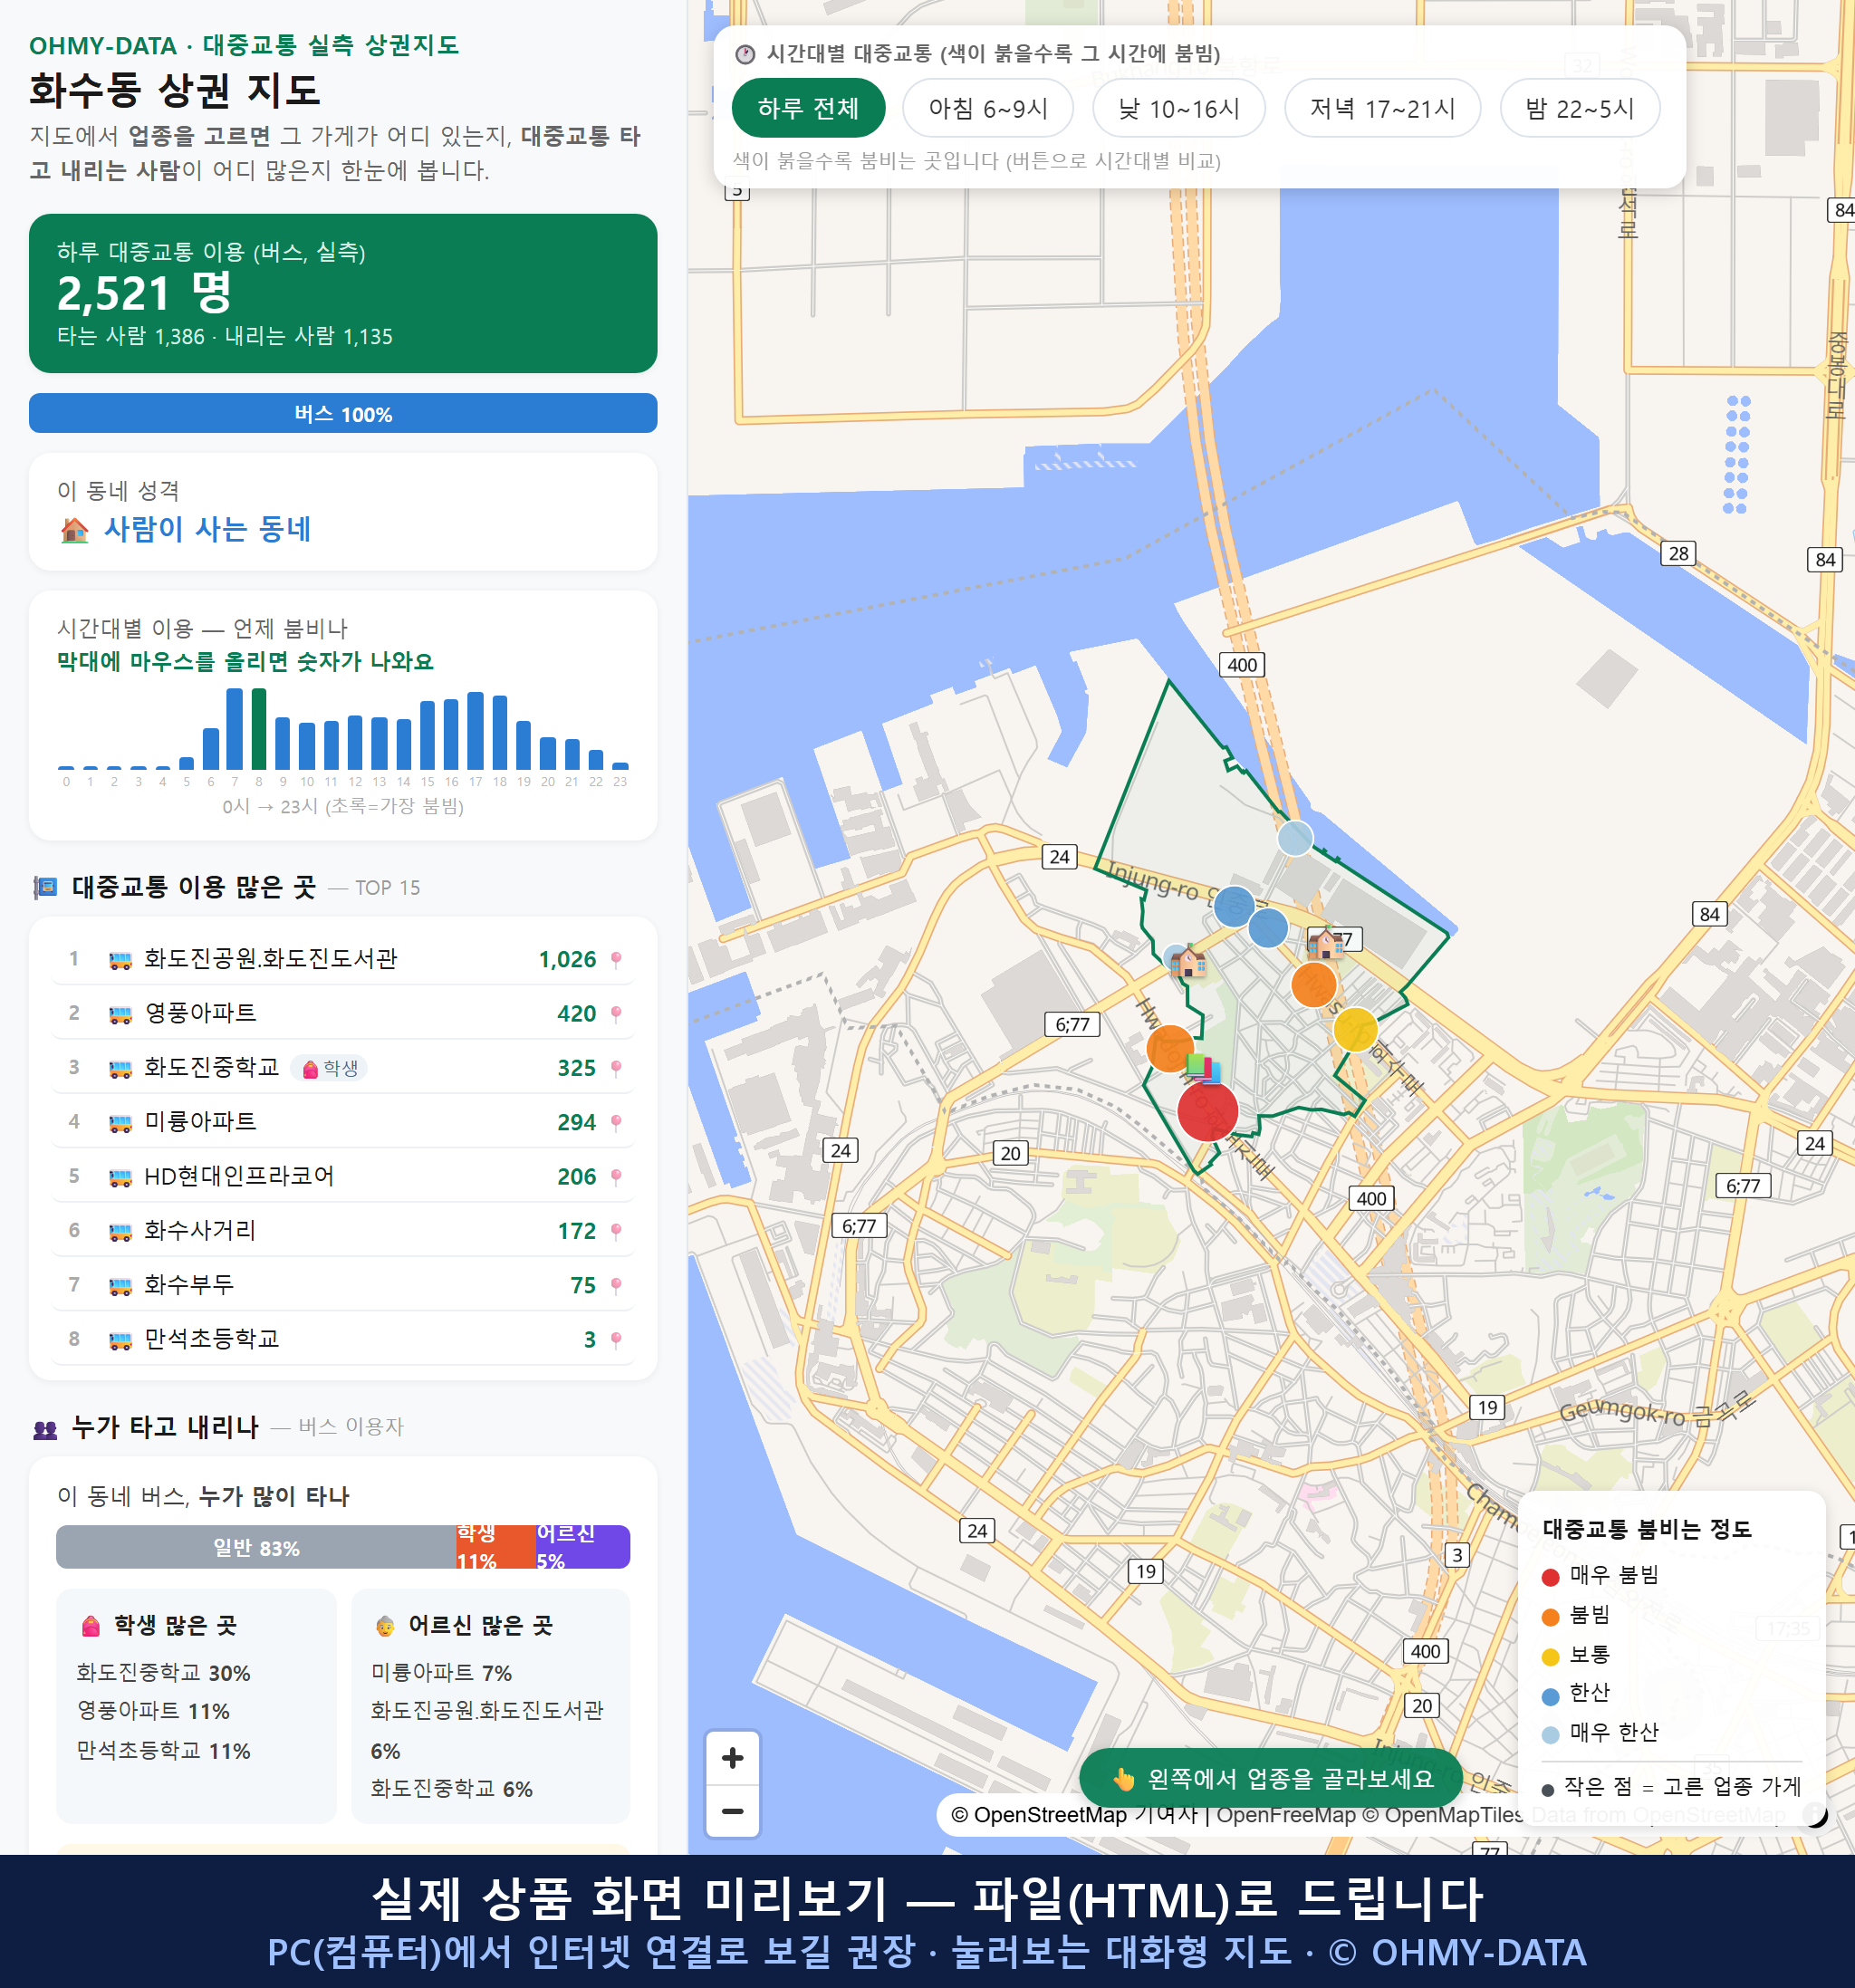Select the 저녁 17~21시 time filter
This screenshot has height=1988, width=1855.
point(1382,108)
